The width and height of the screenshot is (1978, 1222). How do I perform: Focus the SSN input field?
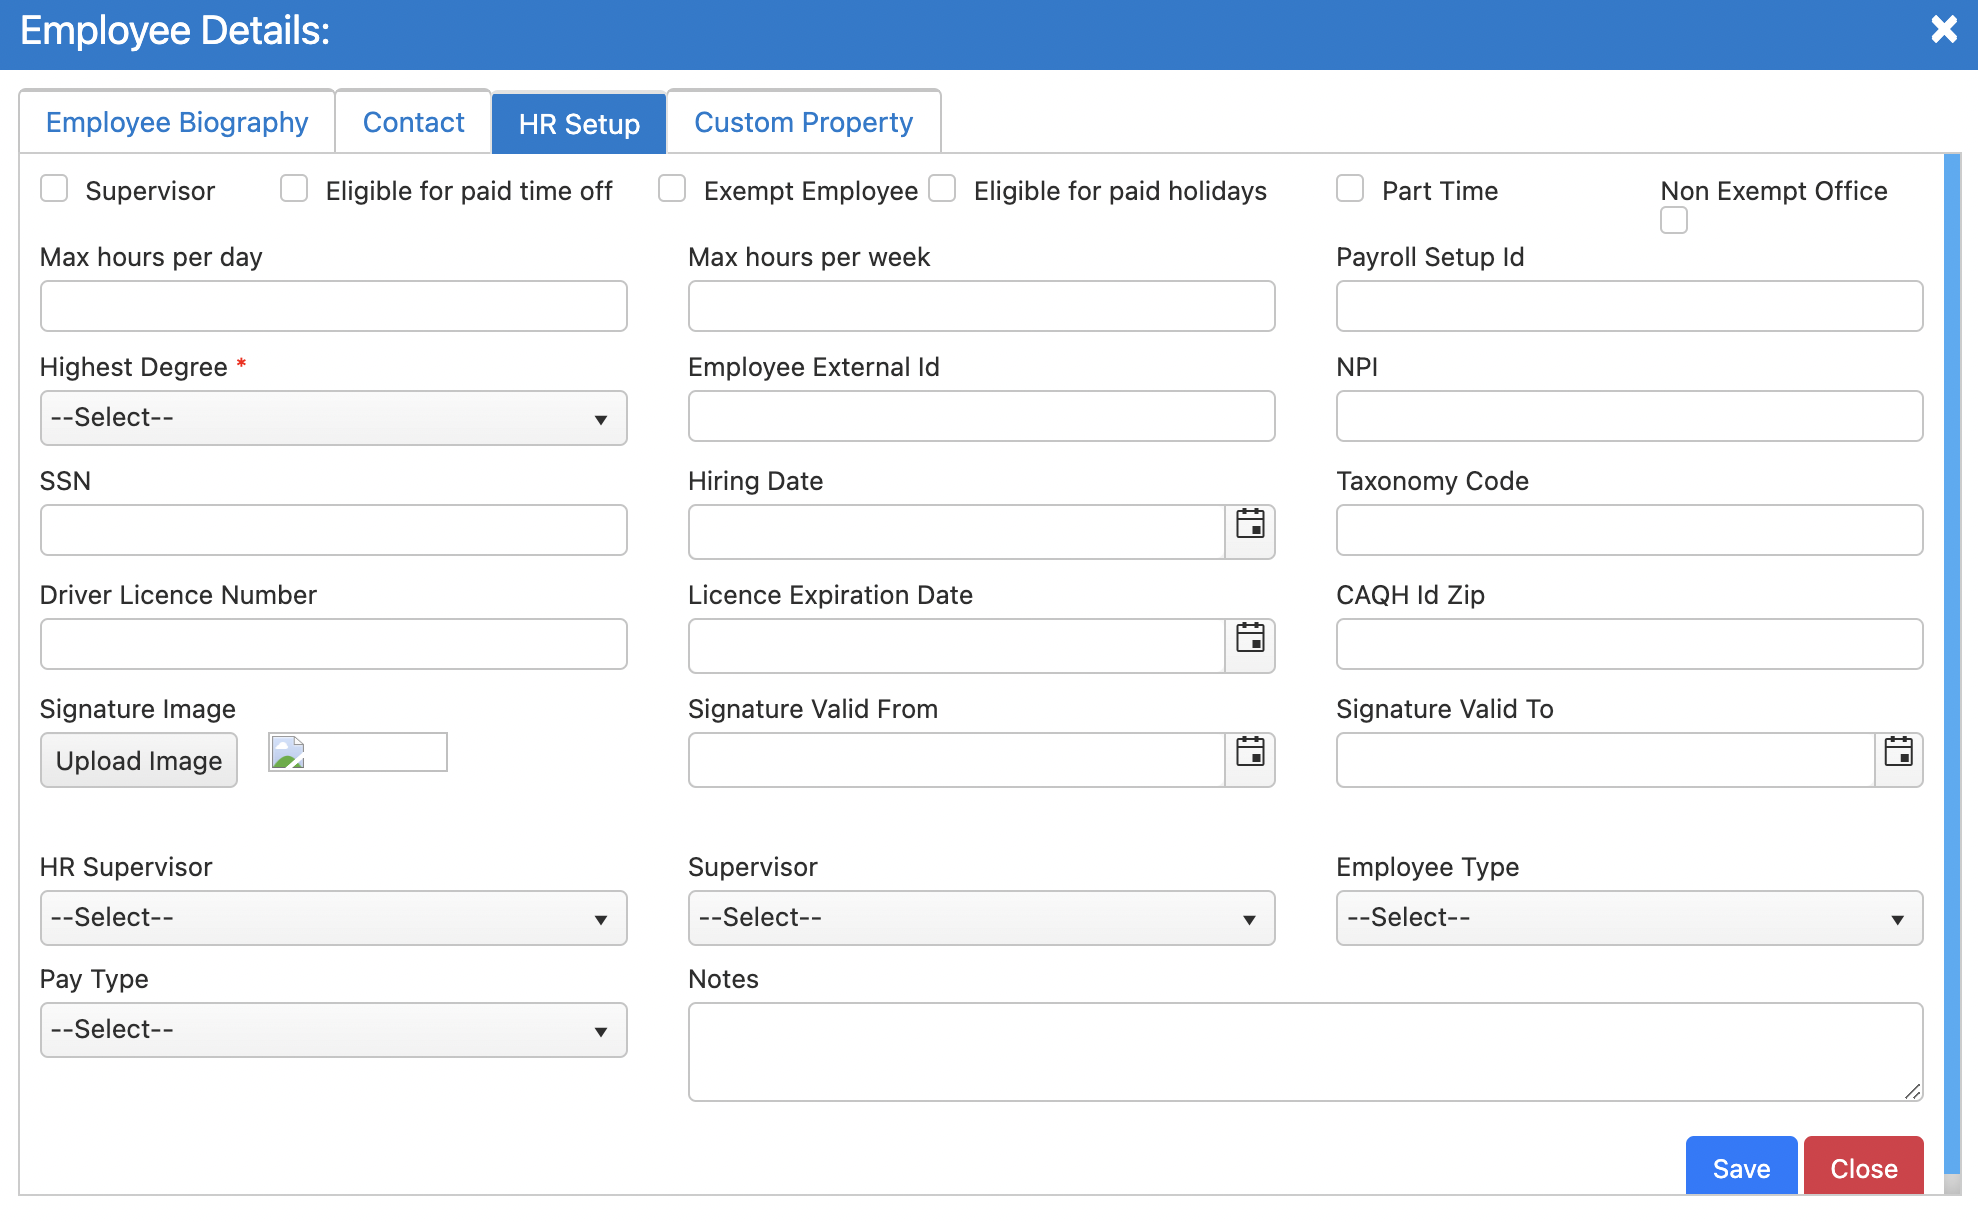(x=333, y=530)
